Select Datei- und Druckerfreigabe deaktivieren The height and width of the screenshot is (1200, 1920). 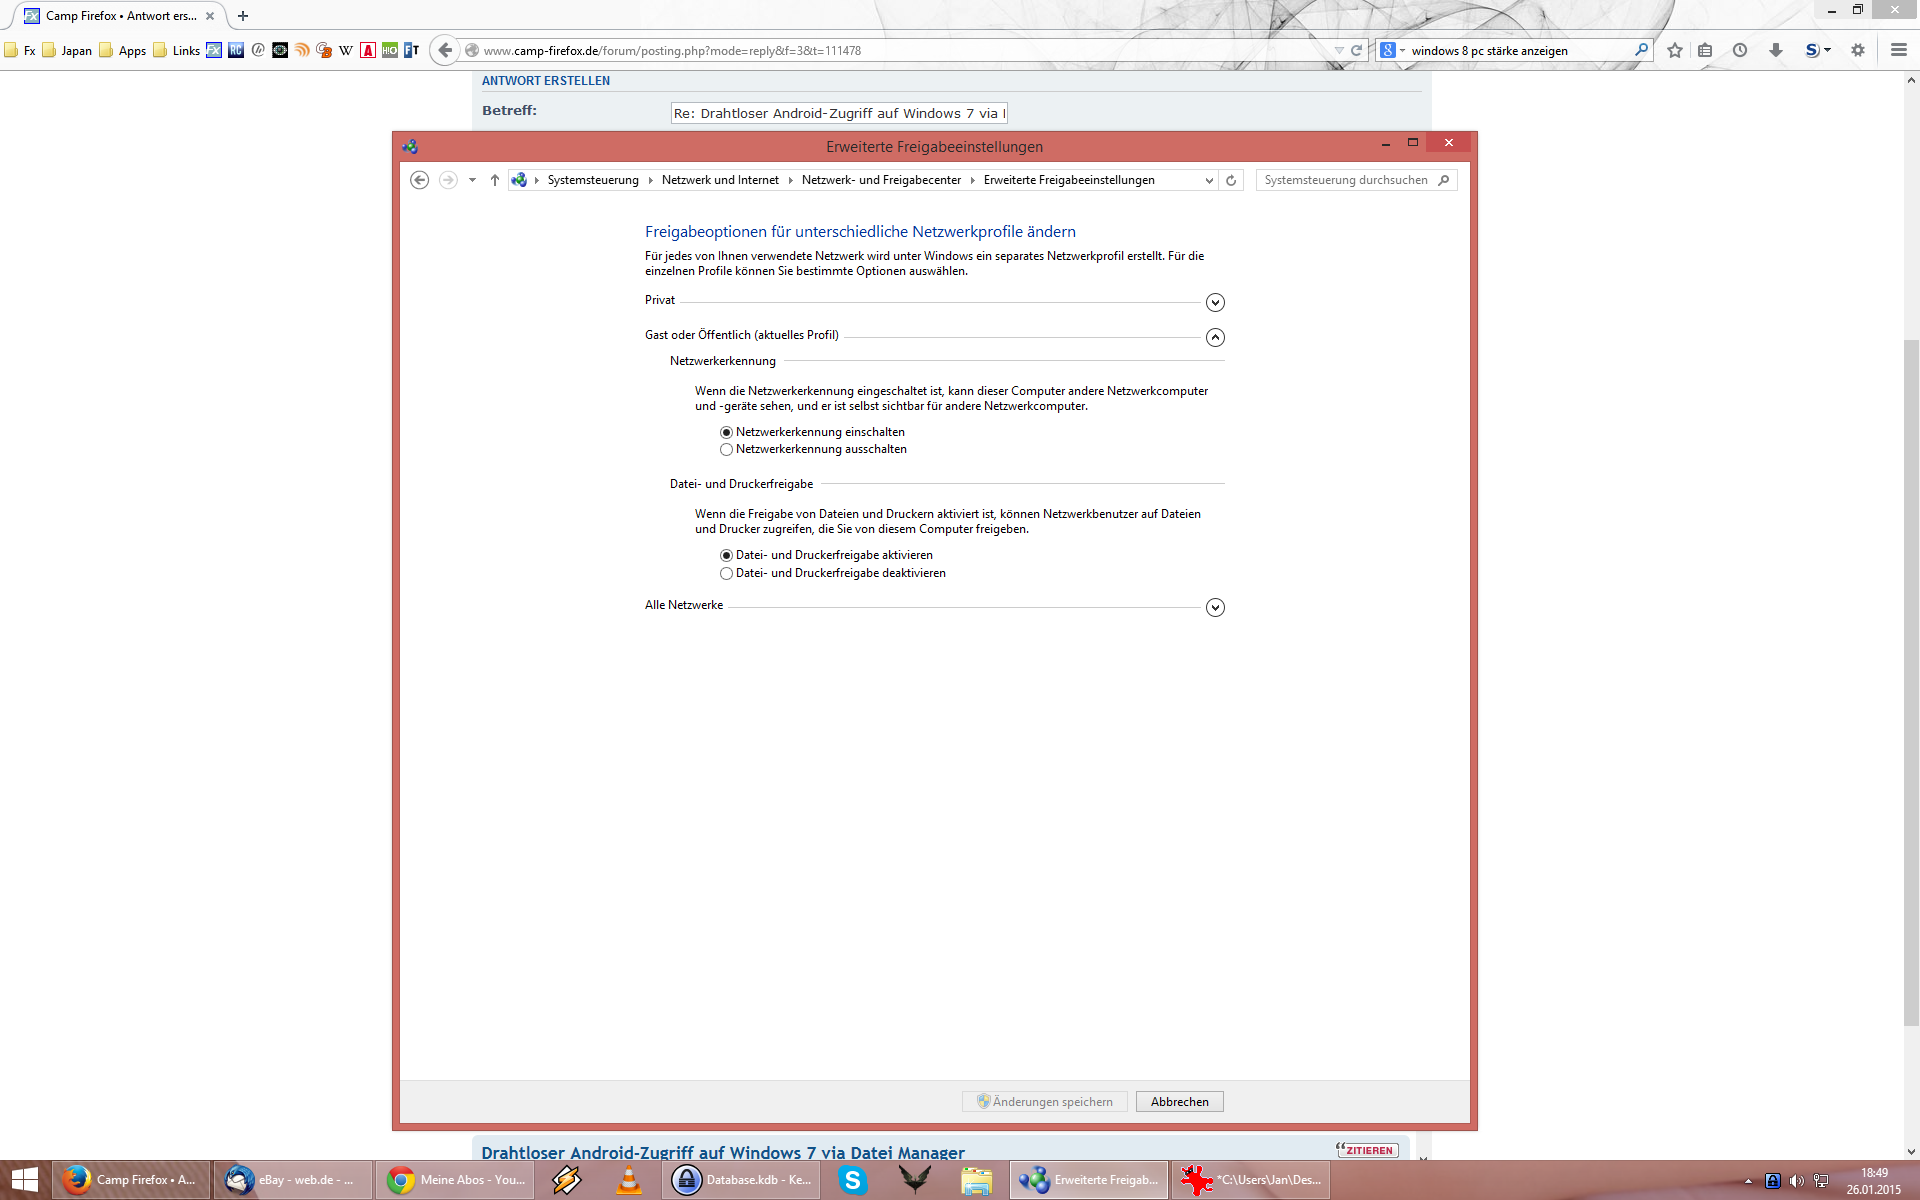click(x=727, y=573)
